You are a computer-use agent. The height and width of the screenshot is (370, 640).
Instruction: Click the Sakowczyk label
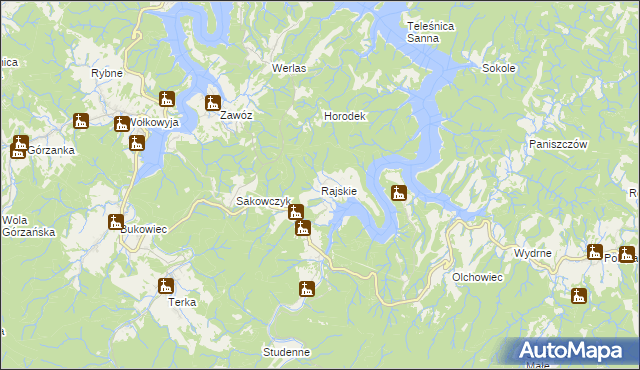(263, 201)
